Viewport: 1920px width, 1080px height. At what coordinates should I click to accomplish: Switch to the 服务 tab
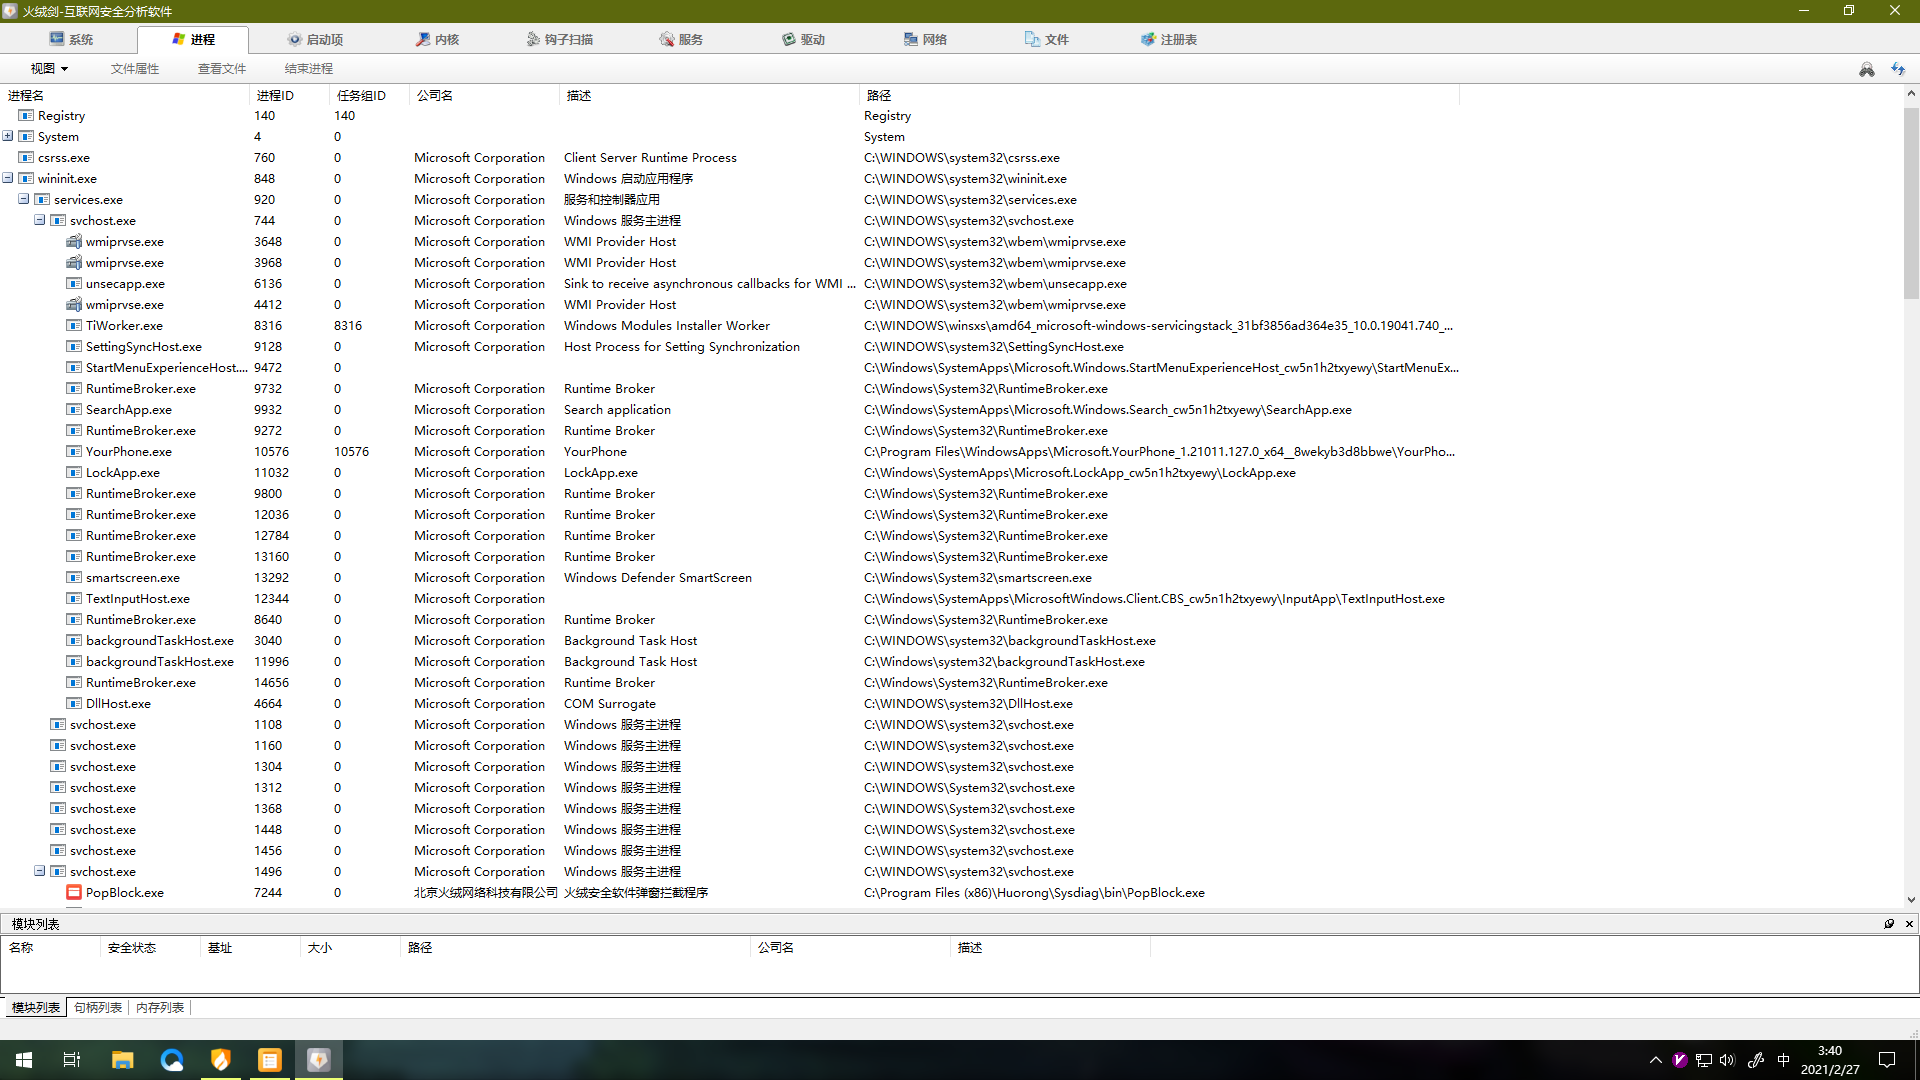pos(681,39)
